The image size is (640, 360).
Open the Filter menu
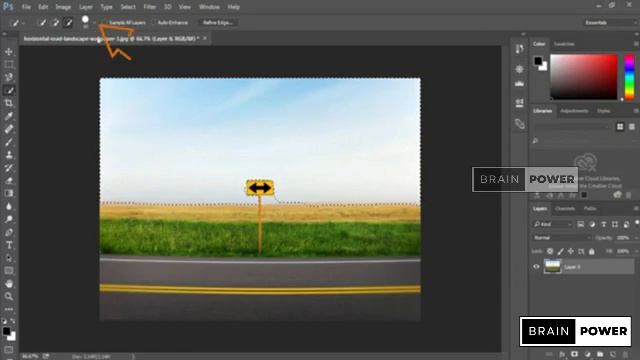149,7
